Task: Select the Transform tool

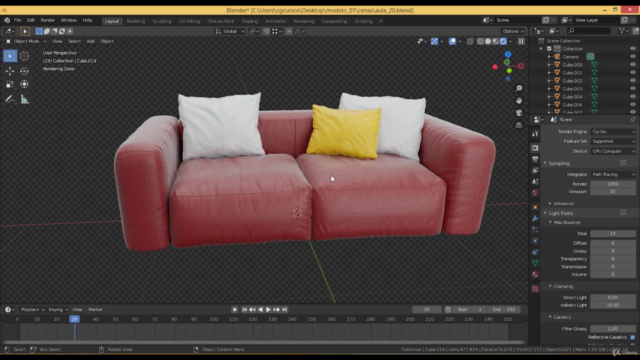Action: tap(24, 84)
